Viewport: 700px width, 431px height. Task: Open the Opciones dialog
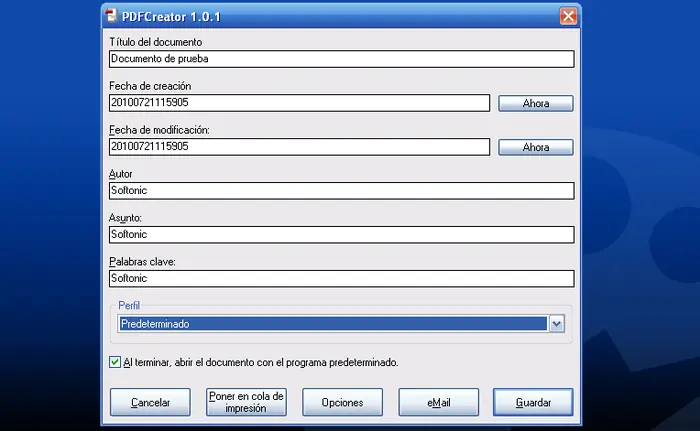click(342, 402)
